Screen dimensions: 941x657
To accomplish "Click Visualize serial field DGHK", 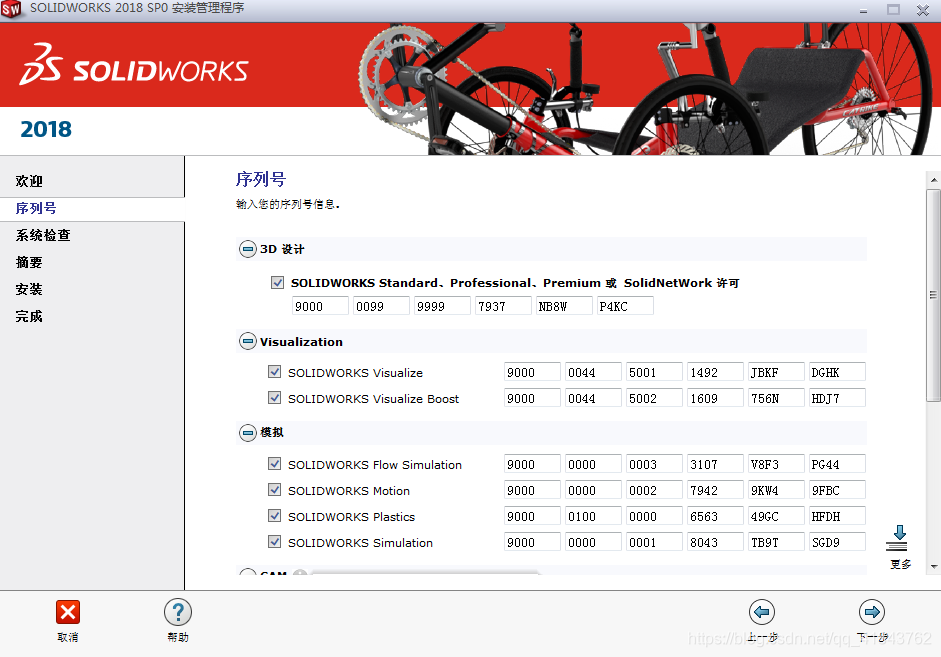I will click(837, 372).
